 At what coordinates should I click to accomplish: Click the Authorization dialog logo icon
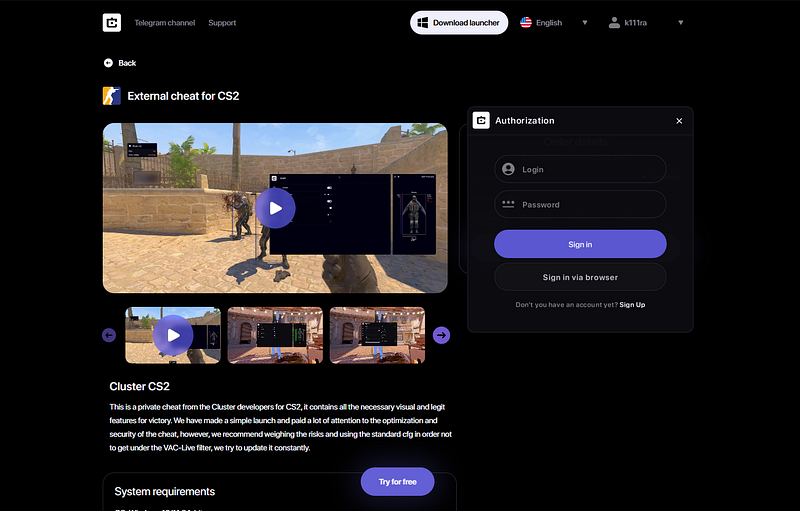[x=481, y=120]
